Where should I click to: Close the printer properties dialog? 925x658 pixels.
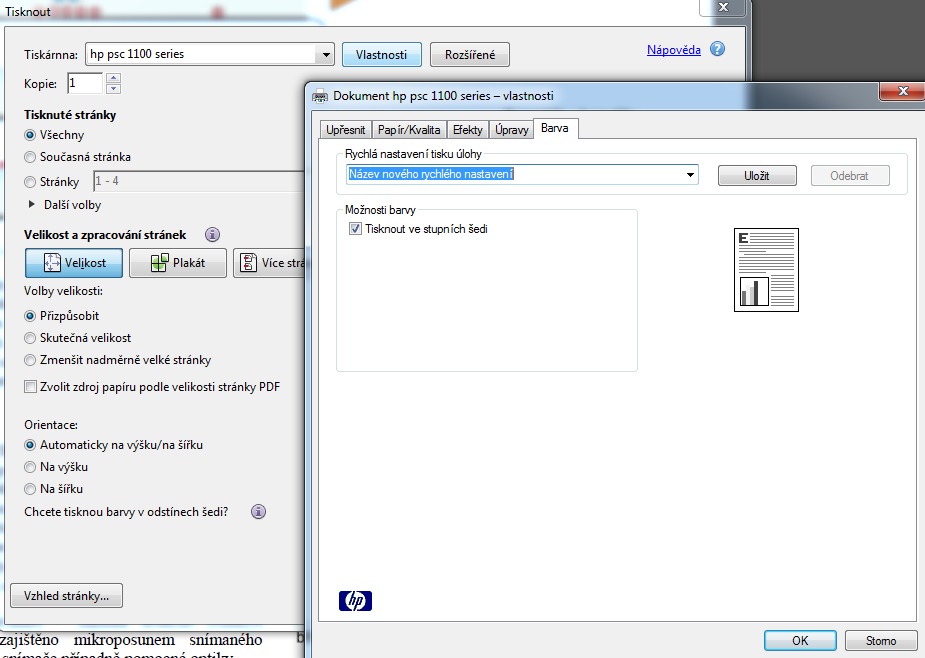[x=903, y=90]
